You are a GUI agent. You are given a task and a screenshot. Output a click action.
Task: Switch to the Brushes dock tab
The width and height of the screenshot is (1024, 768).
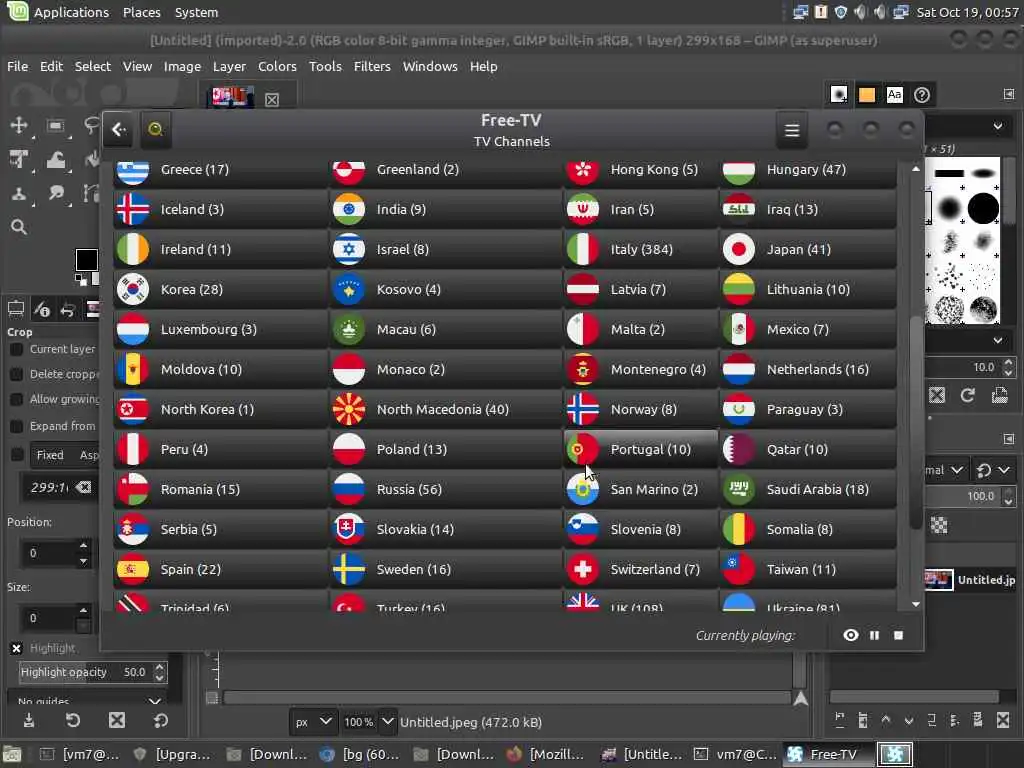[x=839, y=95]
